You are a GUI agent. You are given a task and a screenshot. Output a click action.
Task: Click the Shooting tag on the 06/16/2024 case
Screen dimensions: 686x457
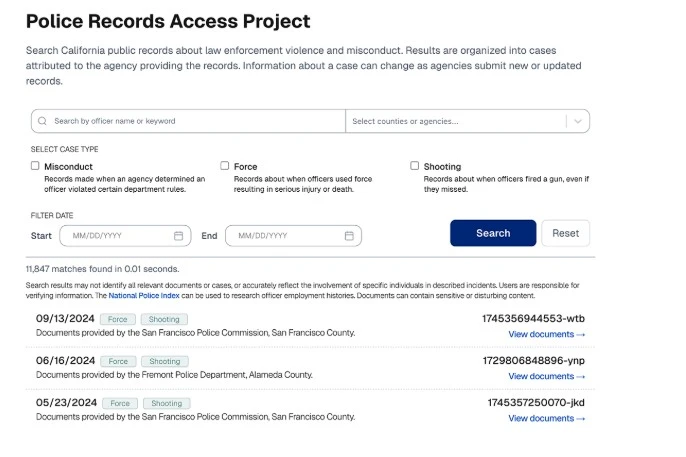pos(165,361)
